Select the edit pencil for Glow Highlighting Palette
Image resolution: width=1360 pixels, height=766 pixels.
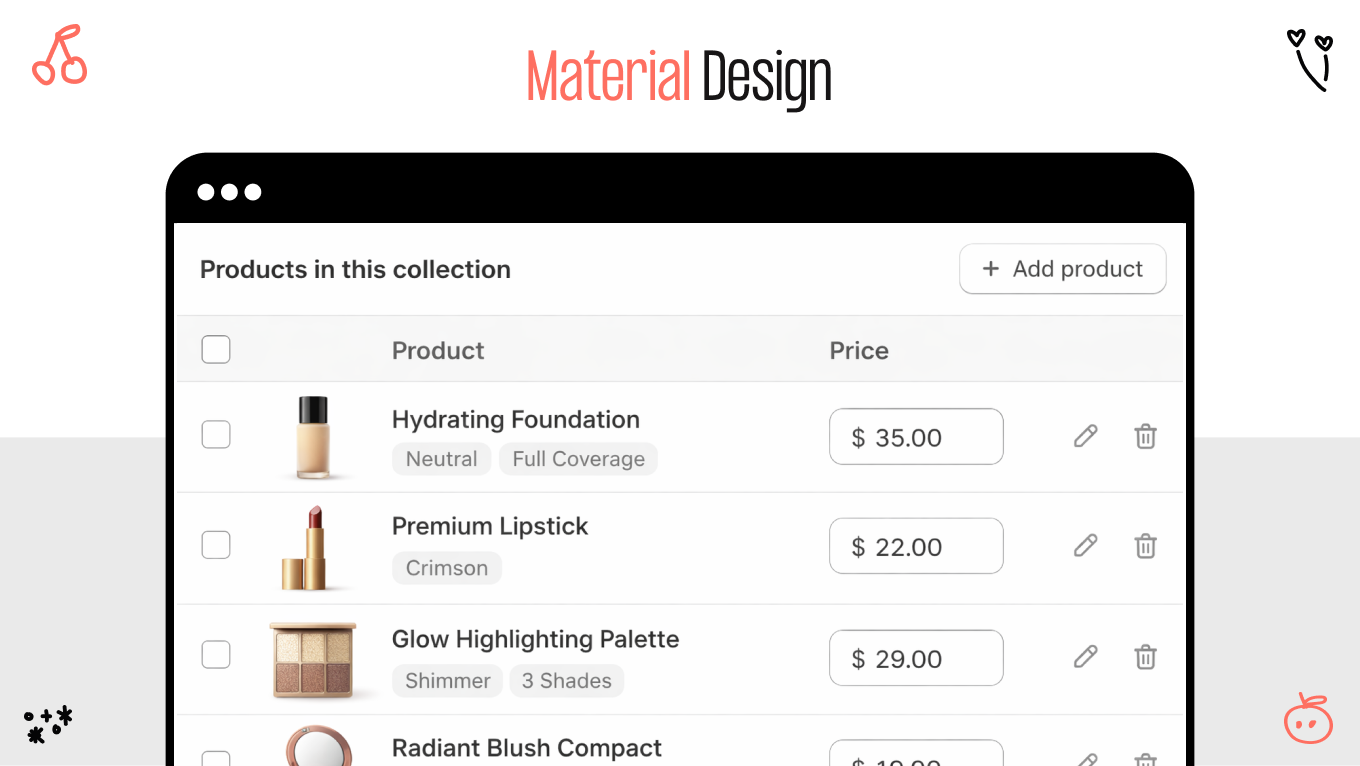(x=1085, y=657)
